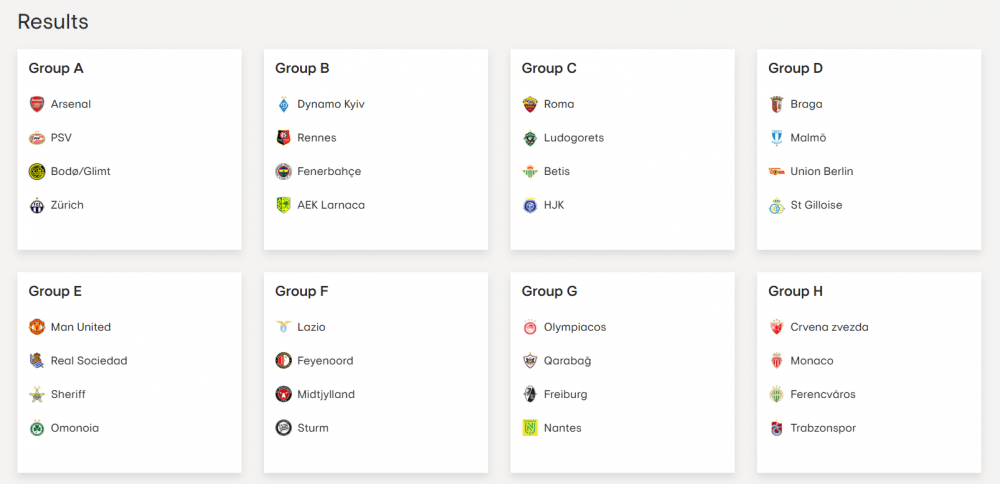The image size is (1000, 484).
Task: Click the Monaco crest icon
Action: click(x=777, y=361)
